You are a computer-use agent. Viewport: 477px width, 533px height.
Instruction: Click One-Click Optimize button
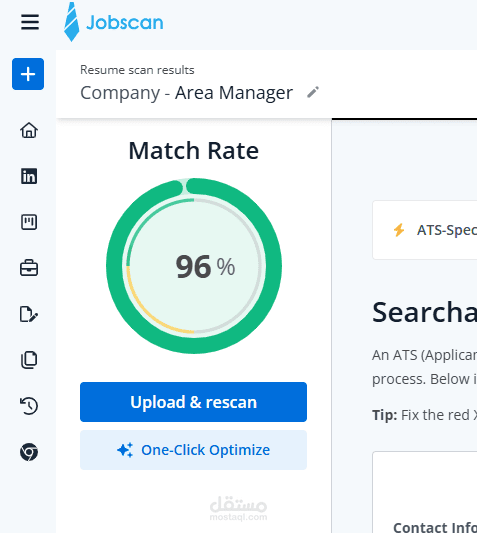pyautogui.click(x=193, y=450)
